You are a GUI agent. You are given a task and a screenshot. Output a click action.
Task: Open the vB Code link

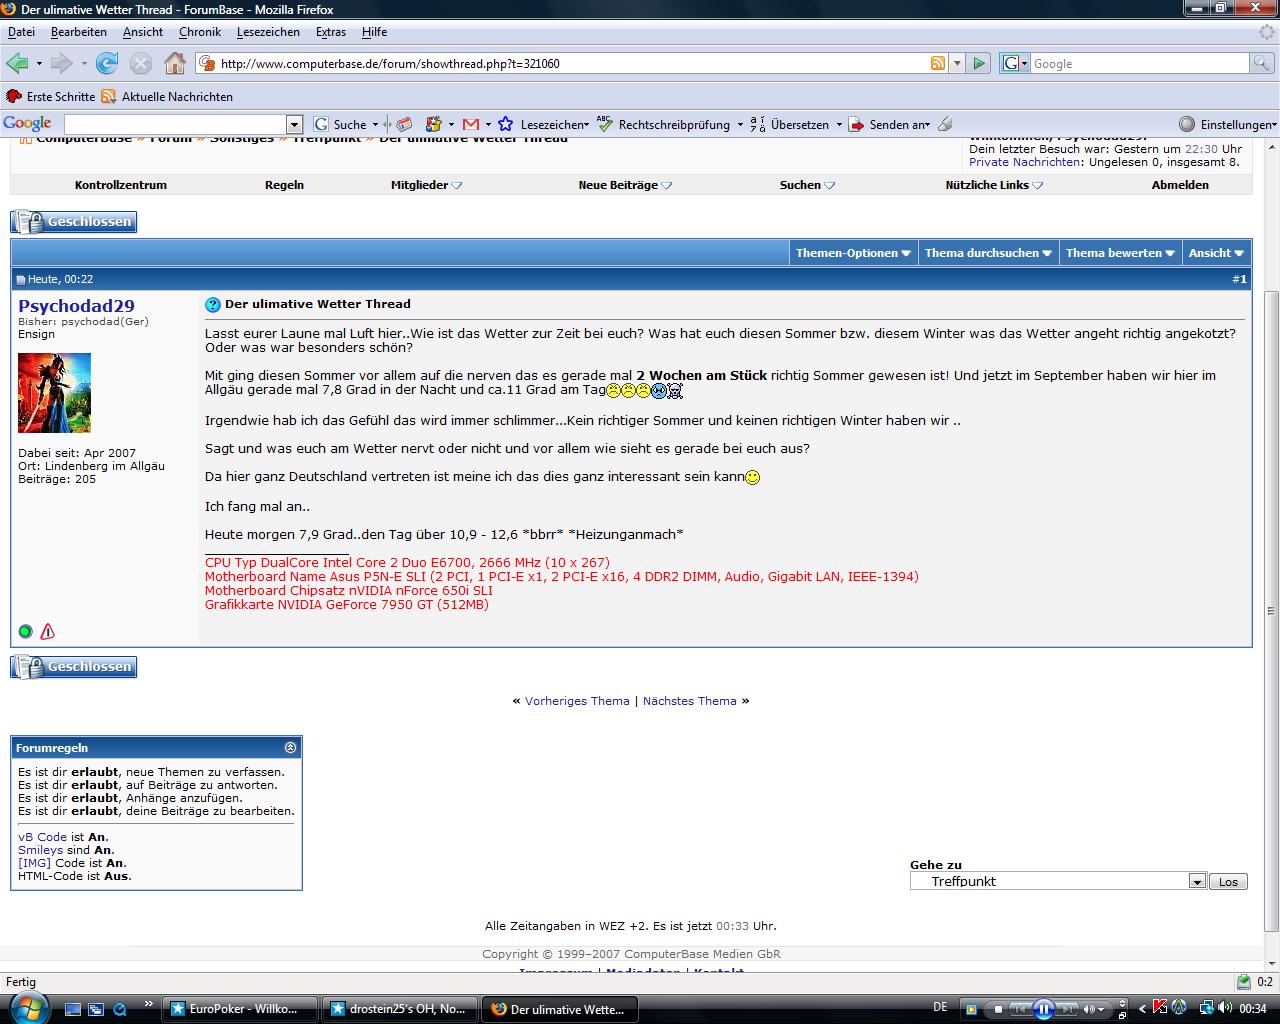(x=42, y=837)
